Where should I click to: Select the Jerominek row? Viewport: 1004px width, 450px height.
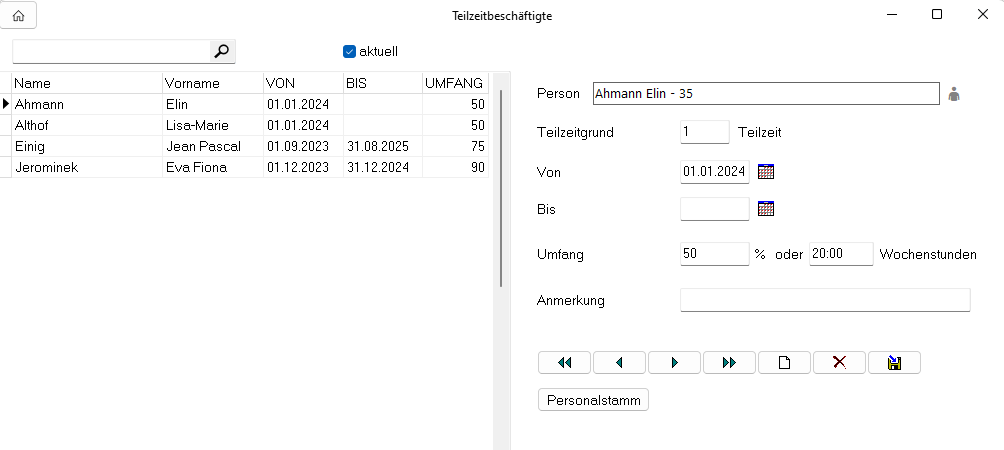85,167
